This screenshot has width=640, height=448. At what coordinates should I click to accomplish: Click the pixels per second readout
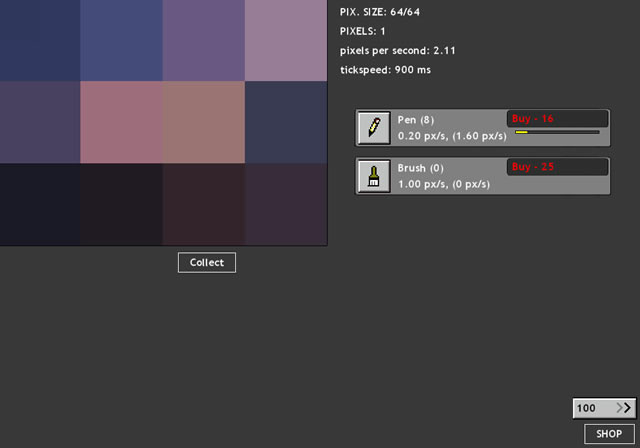click(x=398, y=51)
